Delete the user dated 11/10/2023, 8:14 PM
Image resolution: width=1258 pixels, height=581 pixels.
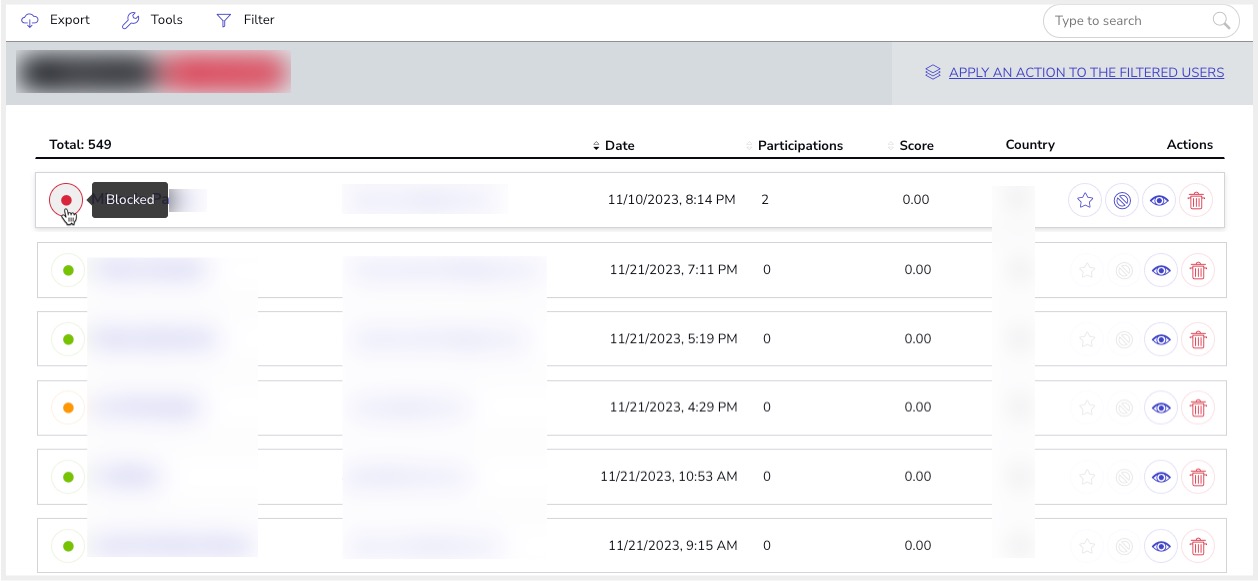[x=1196, y=200]
